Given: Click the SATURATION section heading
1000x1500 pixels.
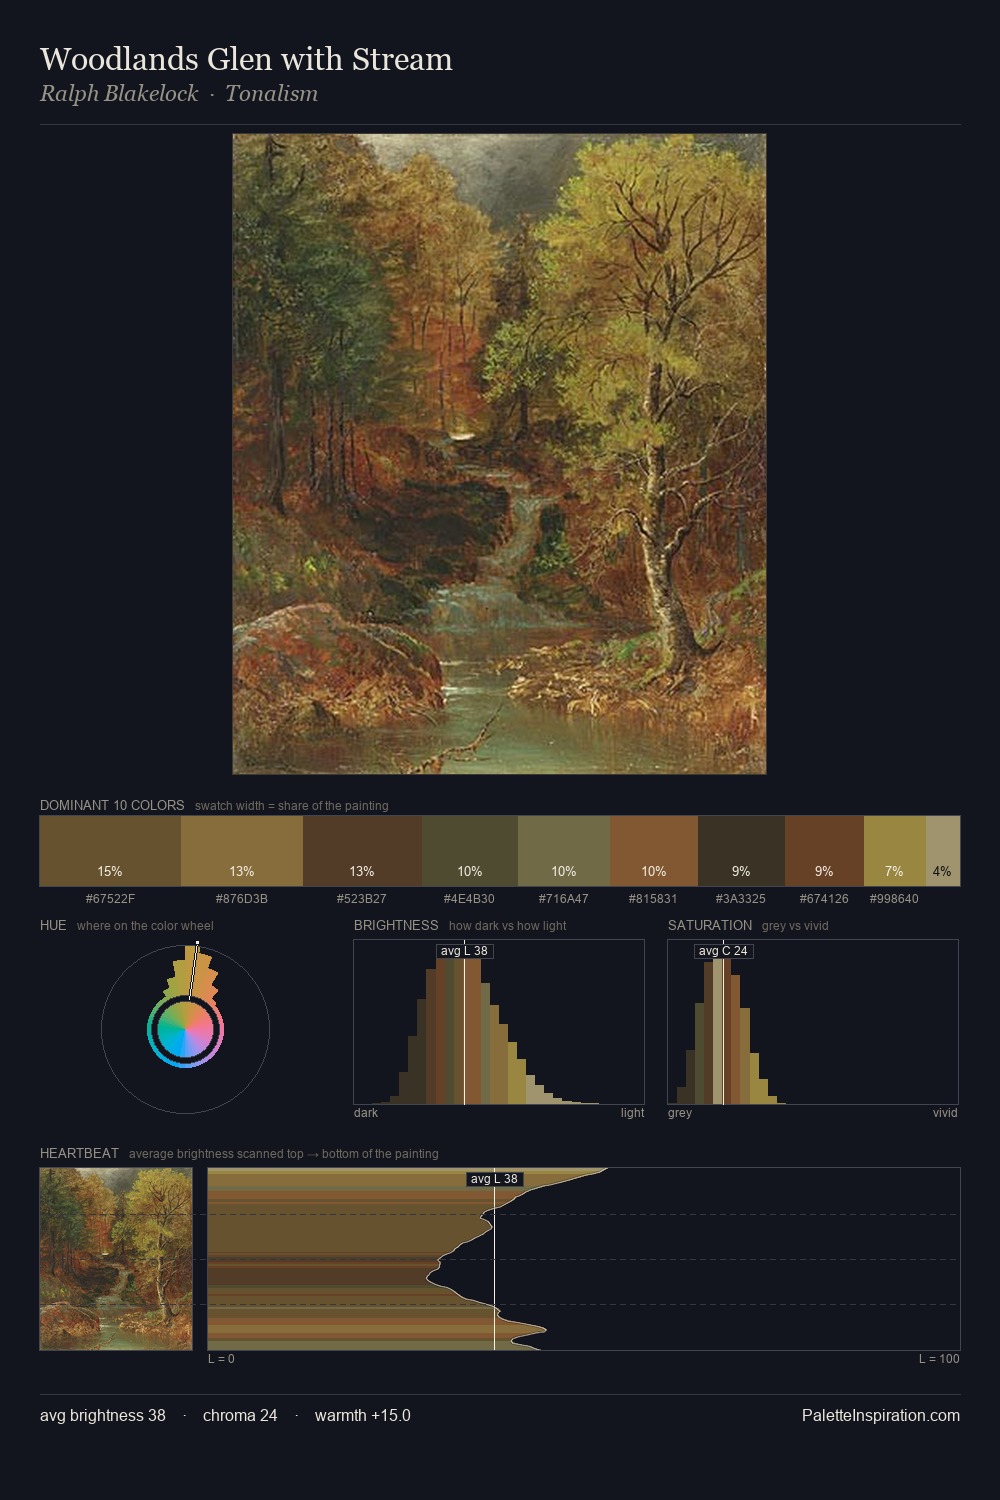Looking at the screenshot, I should point(710,925).
